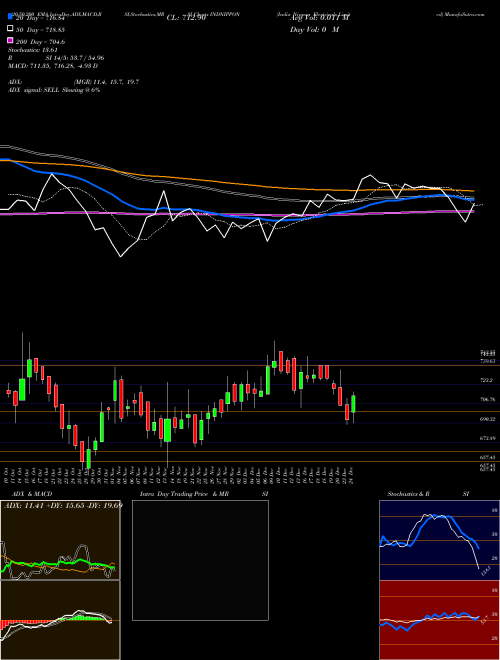Image resolution: width=500 pixels, height=660 pixels.
Task: Click the 723.2 price axis label
Action: pos(487,380)
